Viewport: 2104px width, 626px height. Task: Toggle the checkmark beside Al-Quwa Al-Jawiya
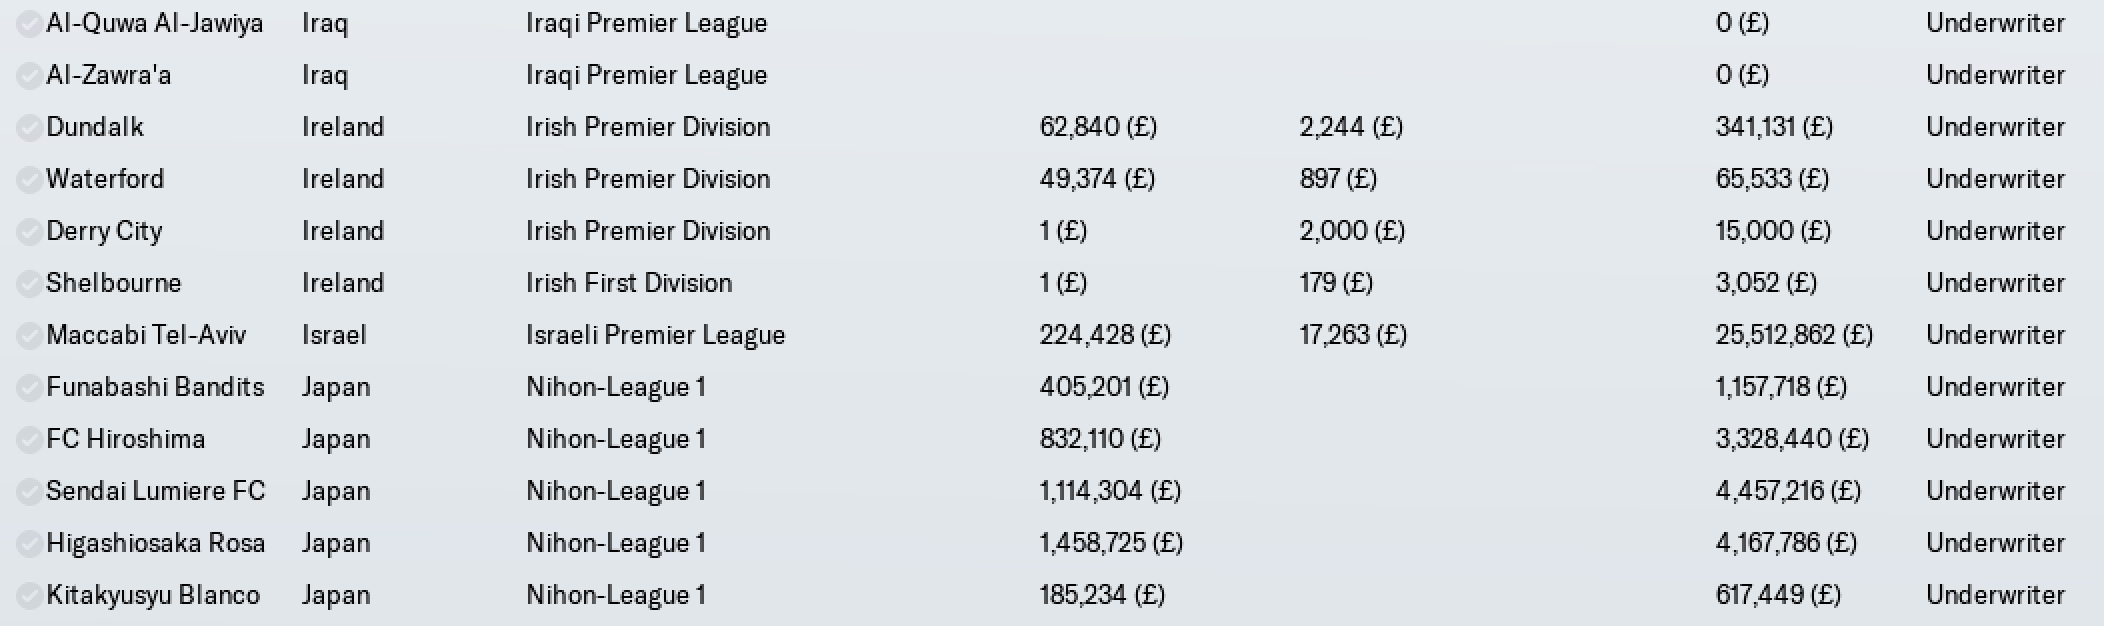(x=29, y=23)
